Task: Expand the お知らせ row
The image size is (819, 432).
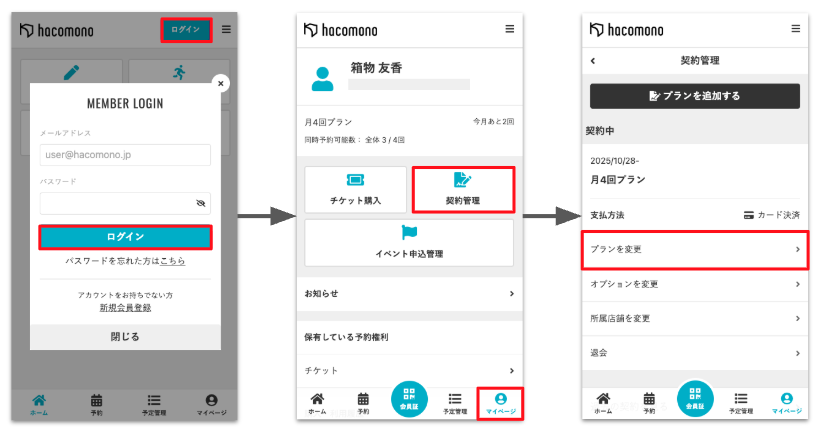Action: [x=408, y=293]
